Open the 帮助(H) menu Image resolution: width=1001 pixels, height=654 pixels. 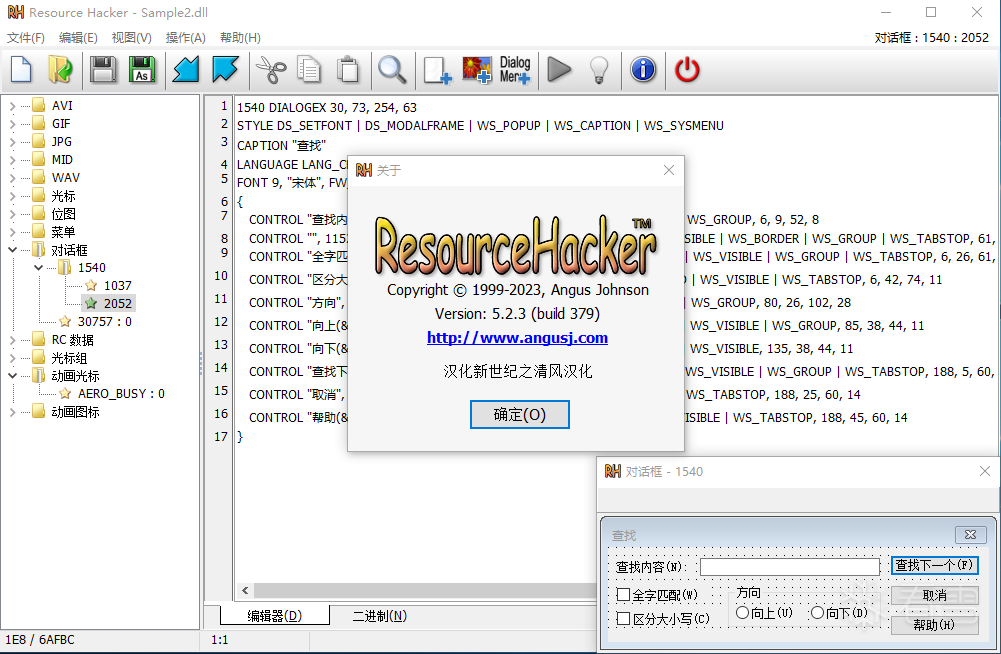point(240,38)
